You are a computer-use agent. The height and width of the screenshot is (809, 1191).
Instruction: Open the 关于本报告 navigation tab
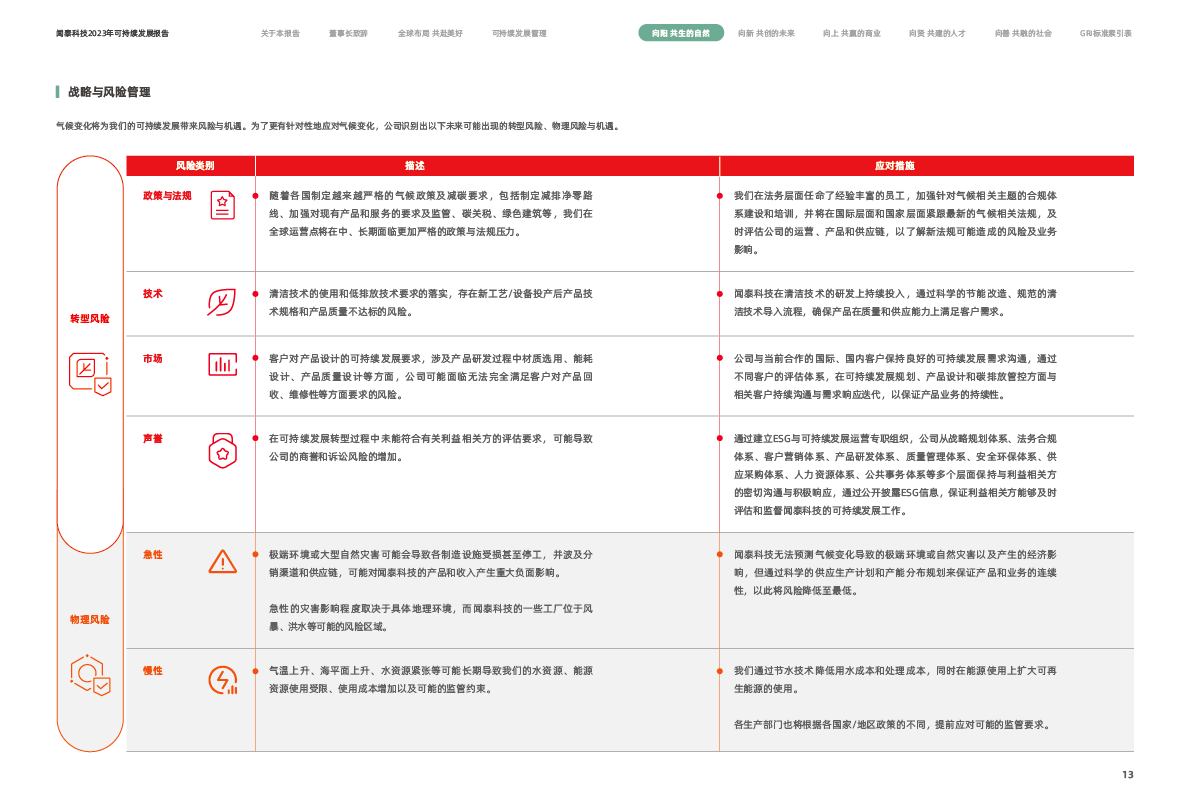pyautogui.click(x=280, y=33)
